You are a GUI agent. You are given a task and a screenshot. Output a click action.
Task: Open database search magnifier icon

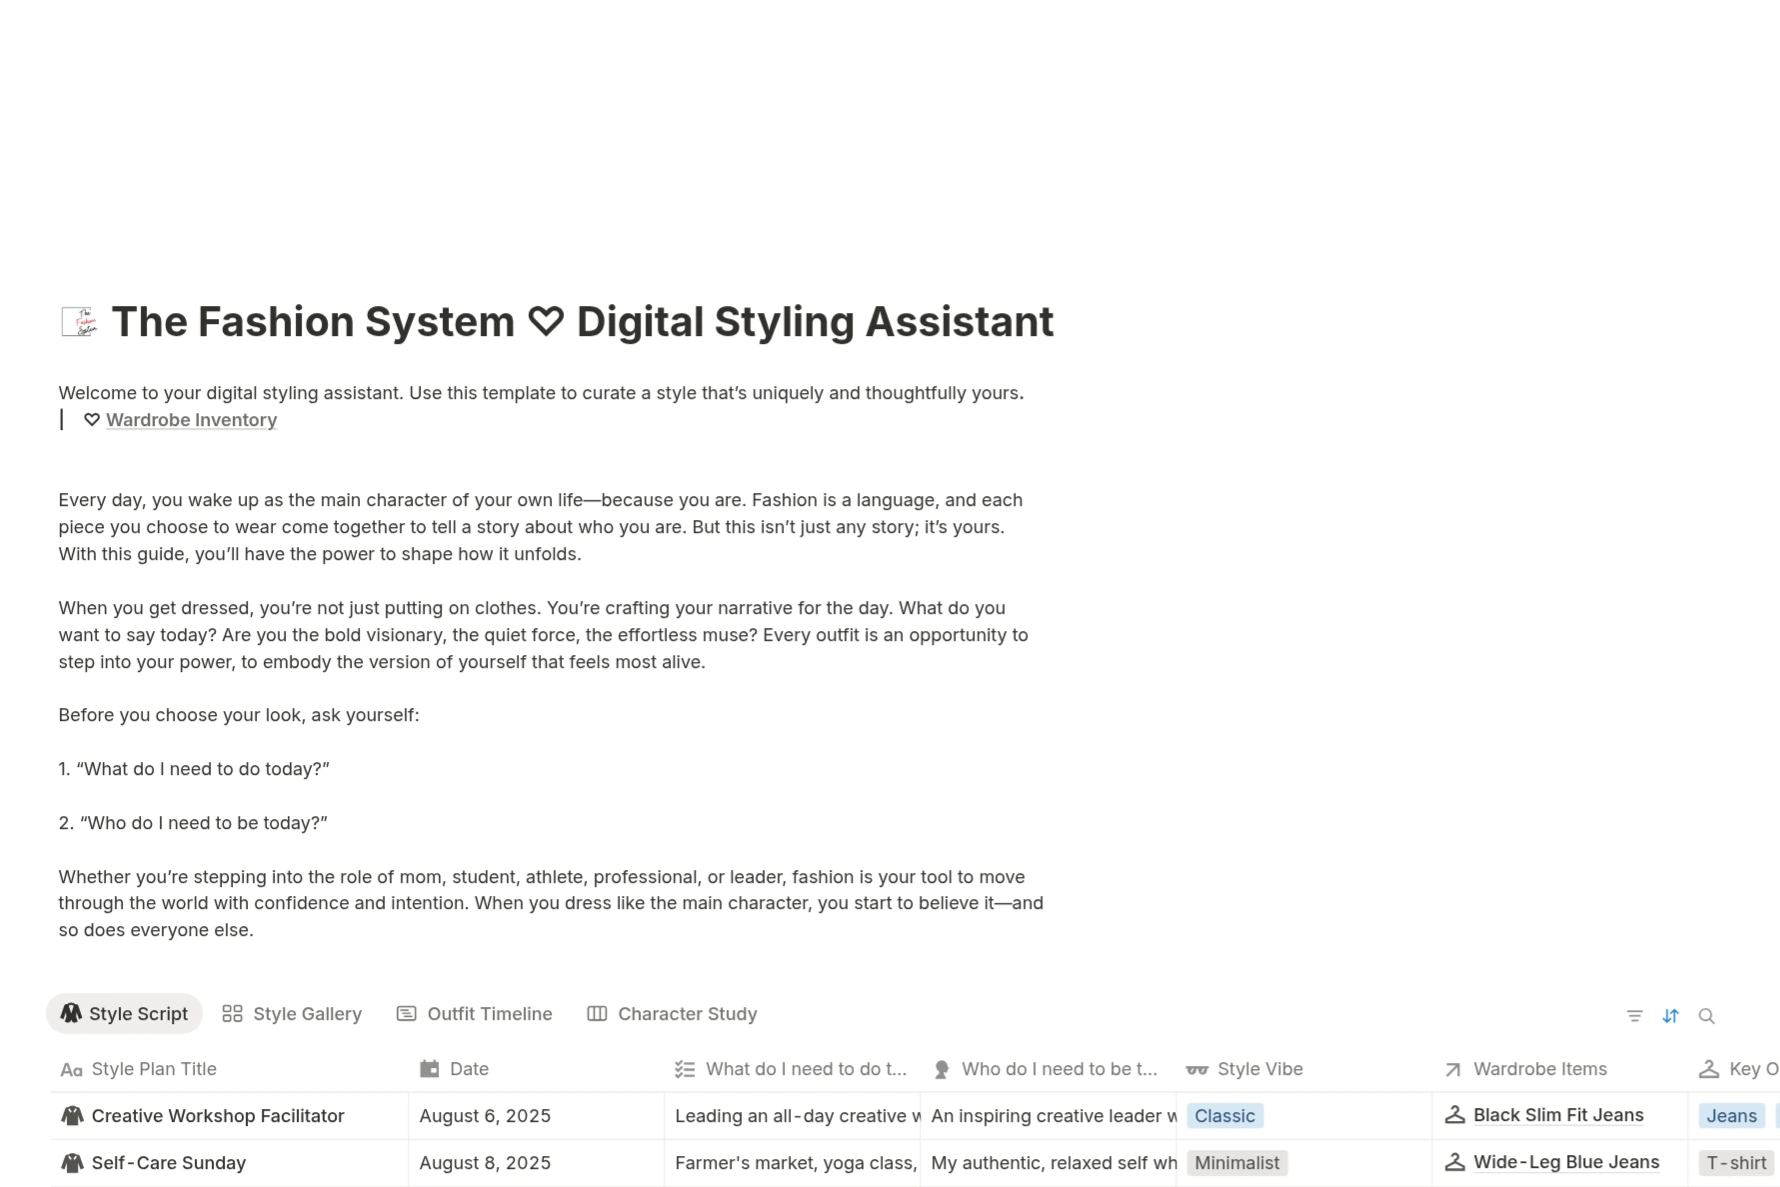point(1706,1015)
